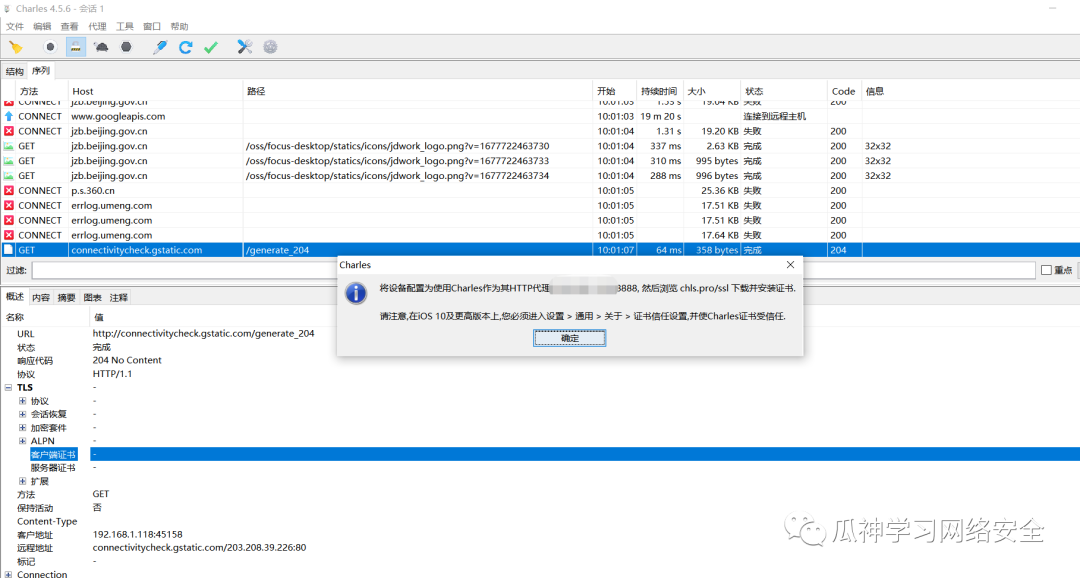Collapse the TLS tree node
The height and width of the screenshot is (578, 1080).
pyautogui.click(x=8, y=387)
